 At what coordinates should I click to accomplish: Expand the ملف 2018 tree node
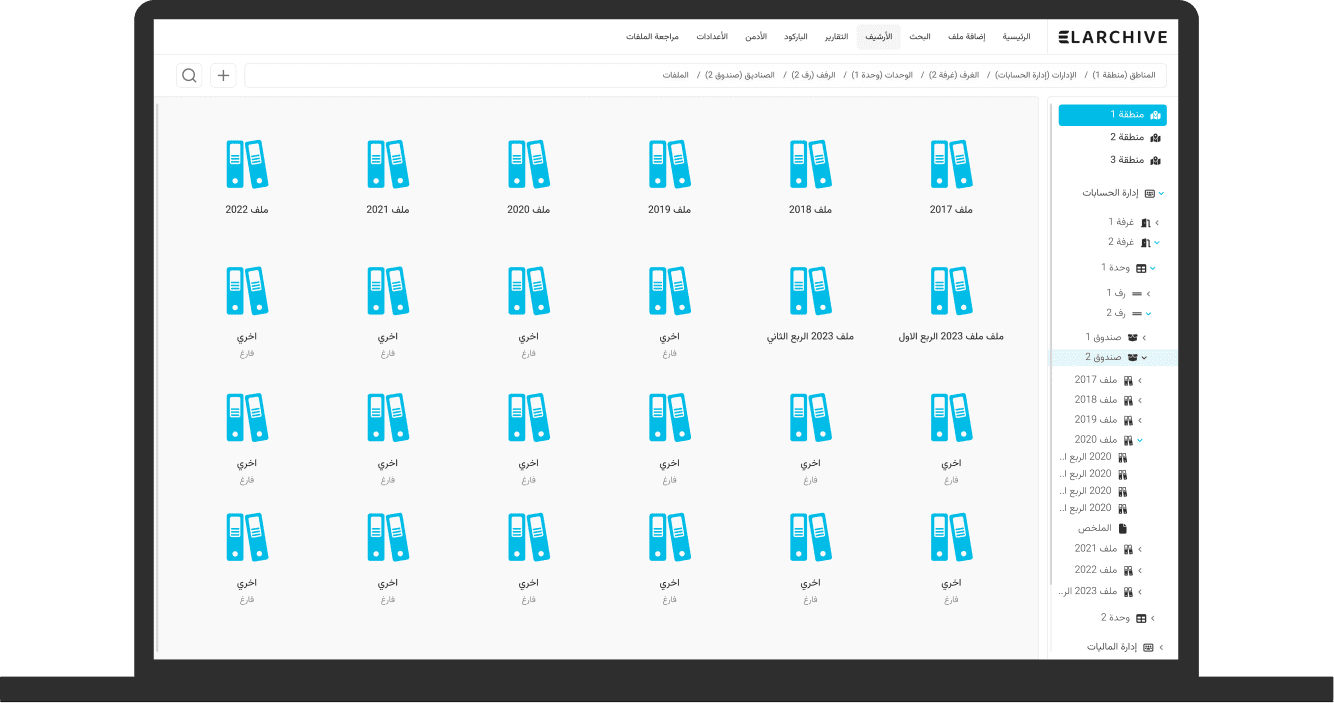(x=1140, y=401)
